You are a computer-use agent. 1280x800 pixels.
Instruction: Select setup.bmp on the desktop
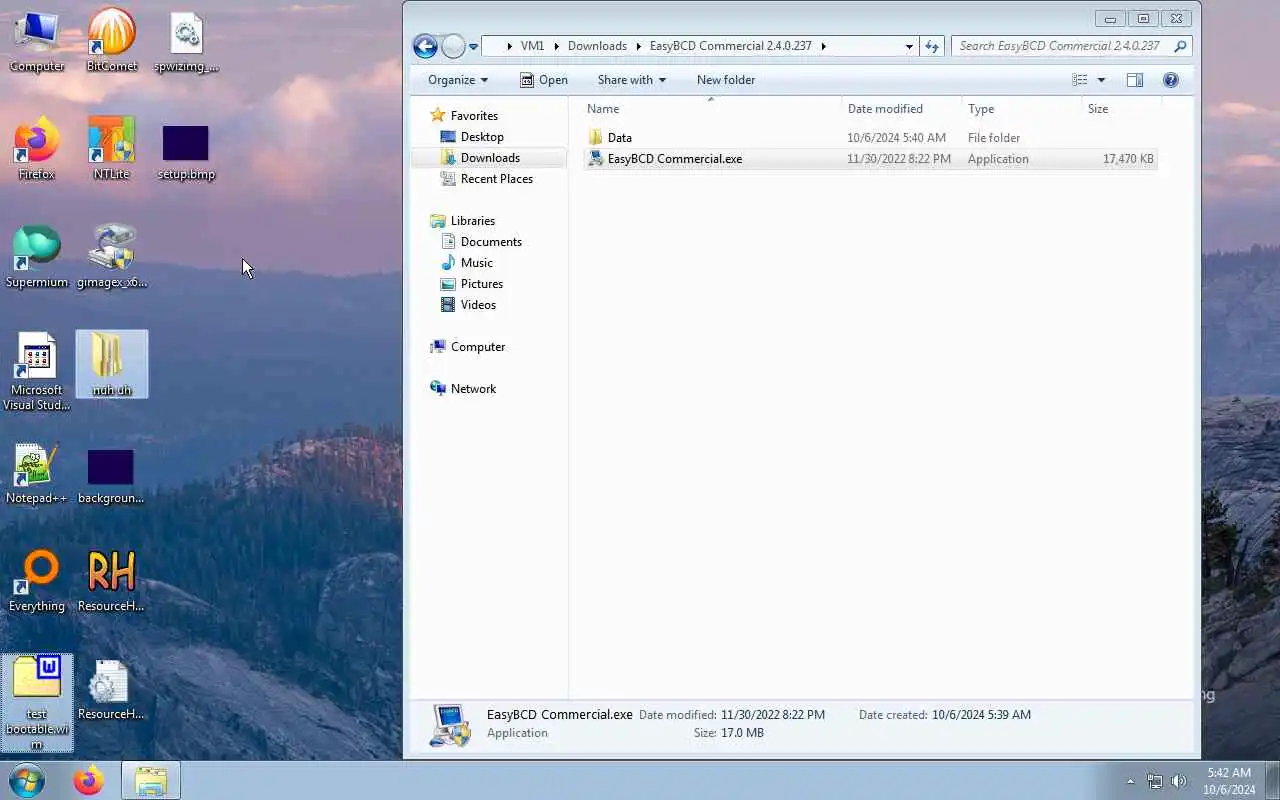[186, 152]
